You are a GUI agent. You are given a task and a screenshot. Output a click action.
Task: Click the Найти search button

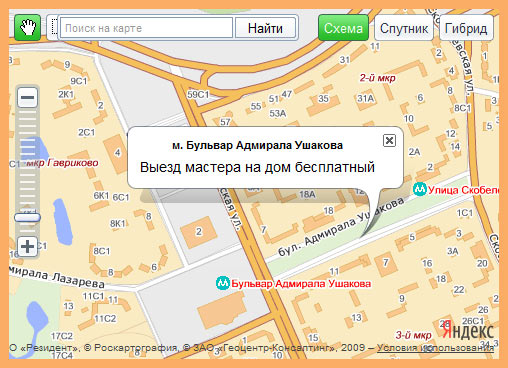pyautogui.click(x=265, y=28)
